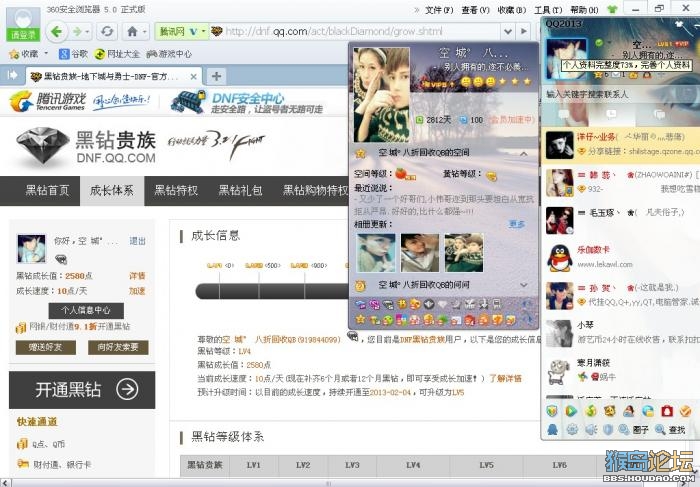
Task: Click the 黑钻贵族 diamond logo
Action: pyautogui.click(x=86, y=146)
